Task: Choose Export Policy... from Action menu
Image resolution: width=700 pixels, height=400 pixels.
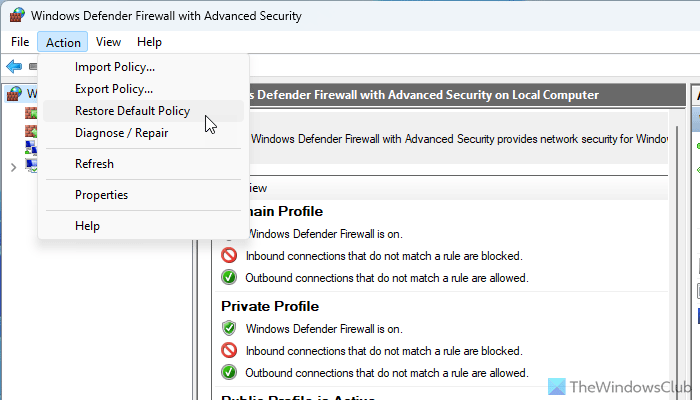Action: click(114, 89)
